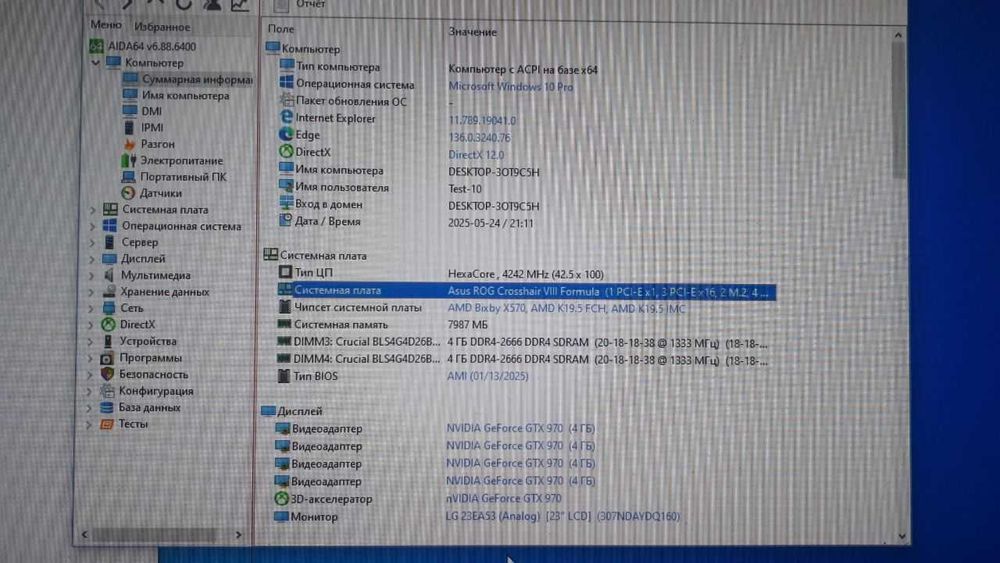Screen dimensions: 1000x563
Task: Open the 11.789.19041.0 Internet Explorer link
Action: (482, 120)
